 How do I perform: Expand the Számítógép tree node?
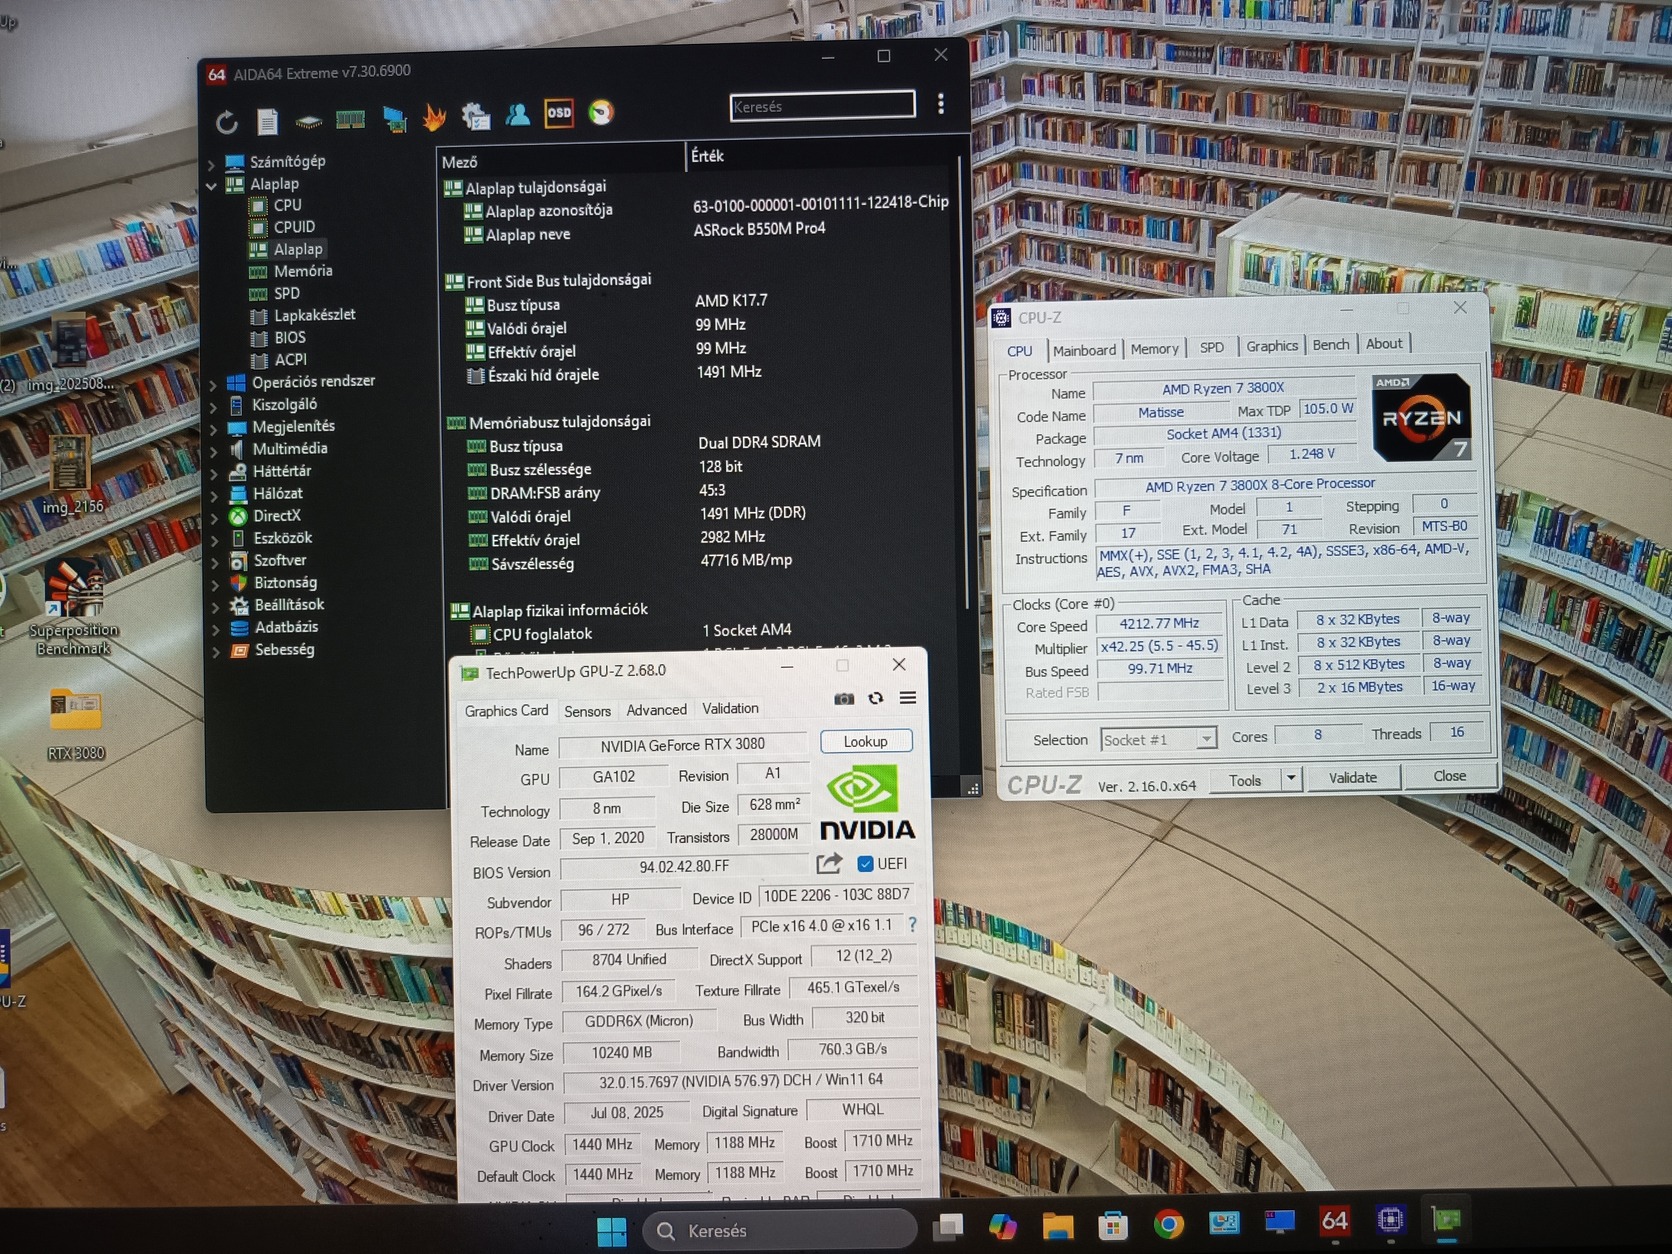[x=212, y=163]
